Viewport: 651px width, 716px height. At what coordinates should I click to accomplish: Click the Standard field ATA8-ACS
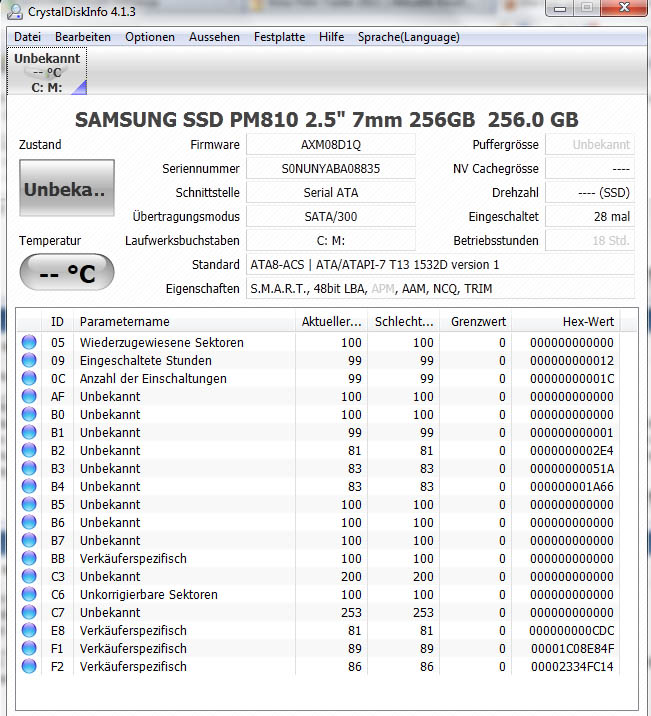click(x=441, y=265)
